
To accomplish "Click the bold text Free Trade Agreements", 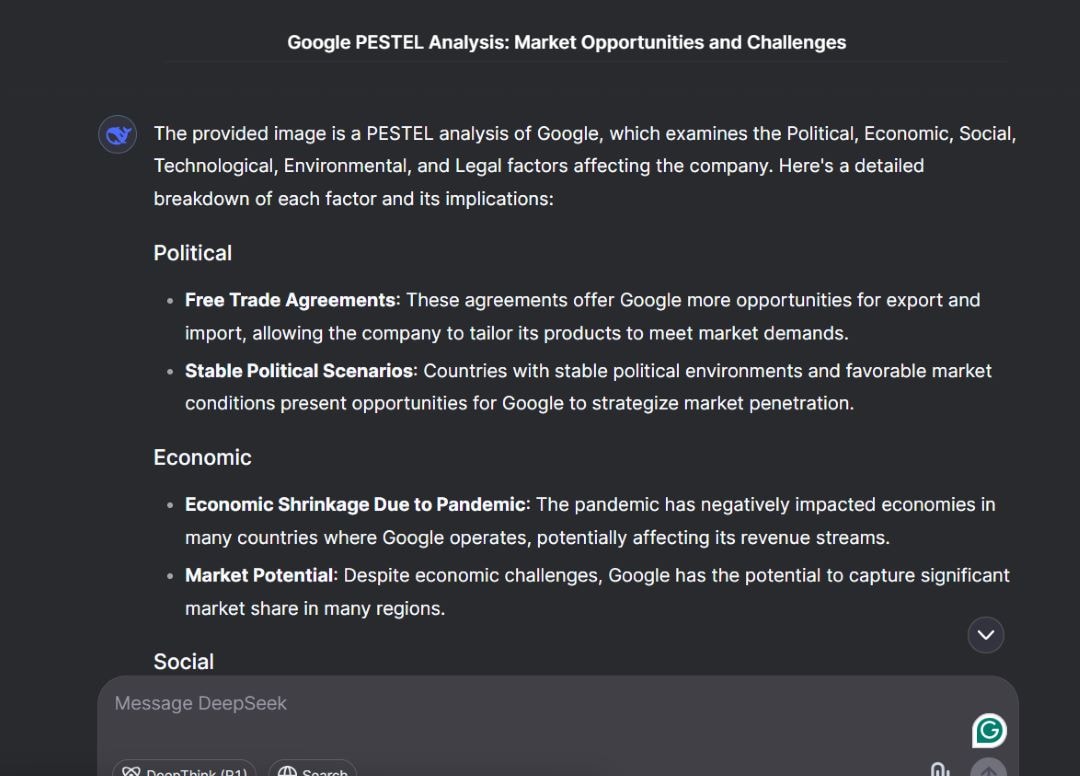I will coord(290,300).
